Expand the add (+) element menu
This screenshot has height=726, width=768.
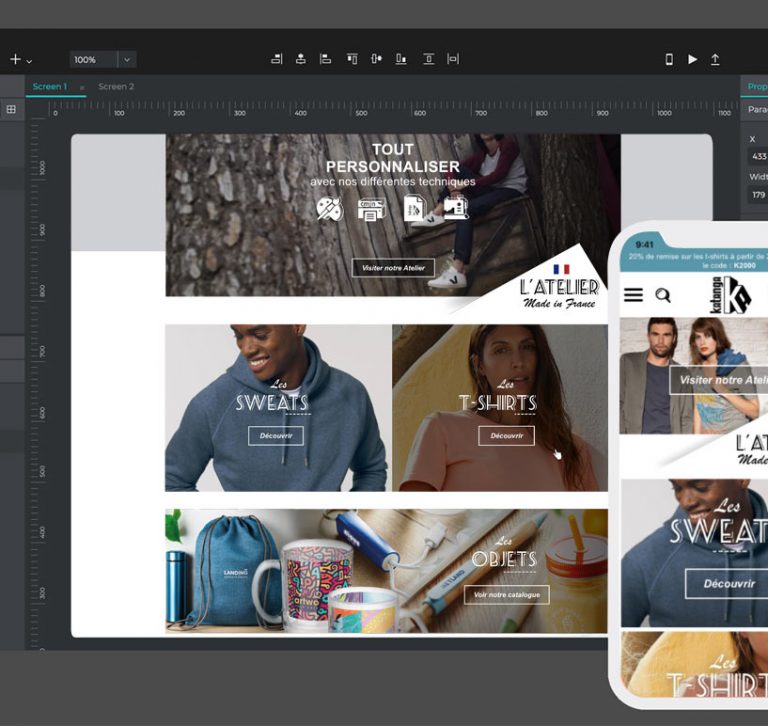point(20,60)
